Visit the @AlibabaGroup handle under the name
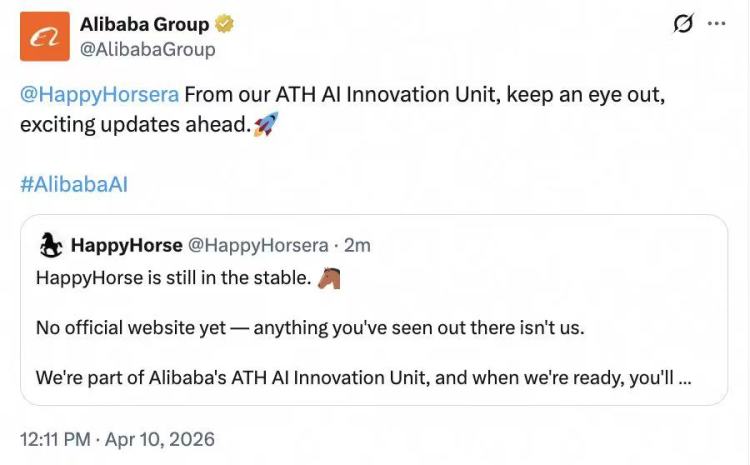 point(148,48)
